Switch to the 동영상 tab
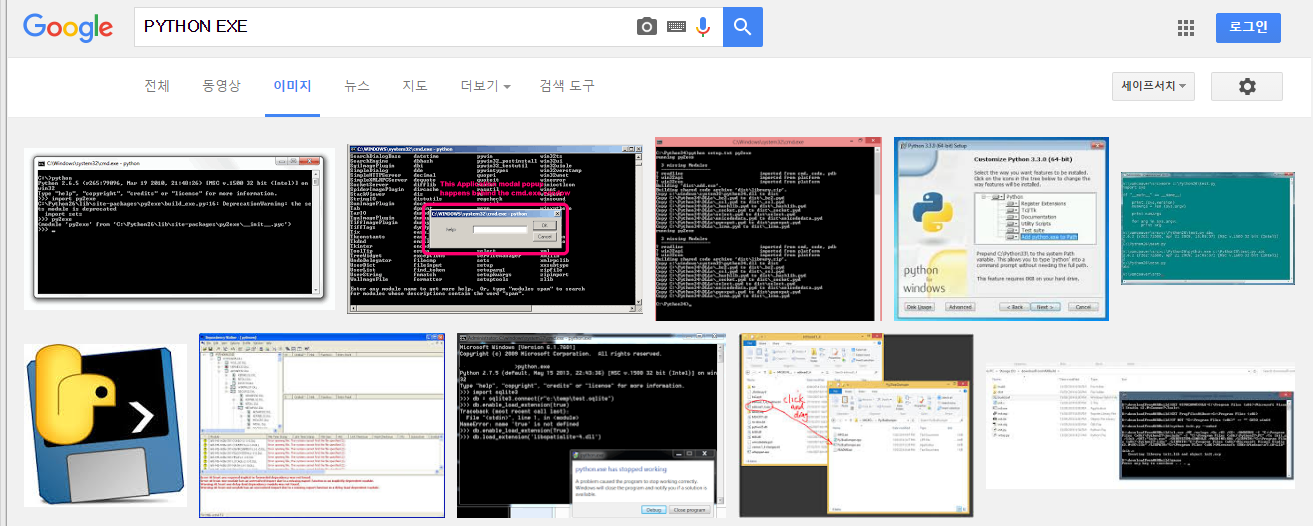Screen dimensions: 1313x526 pos(221,86)
